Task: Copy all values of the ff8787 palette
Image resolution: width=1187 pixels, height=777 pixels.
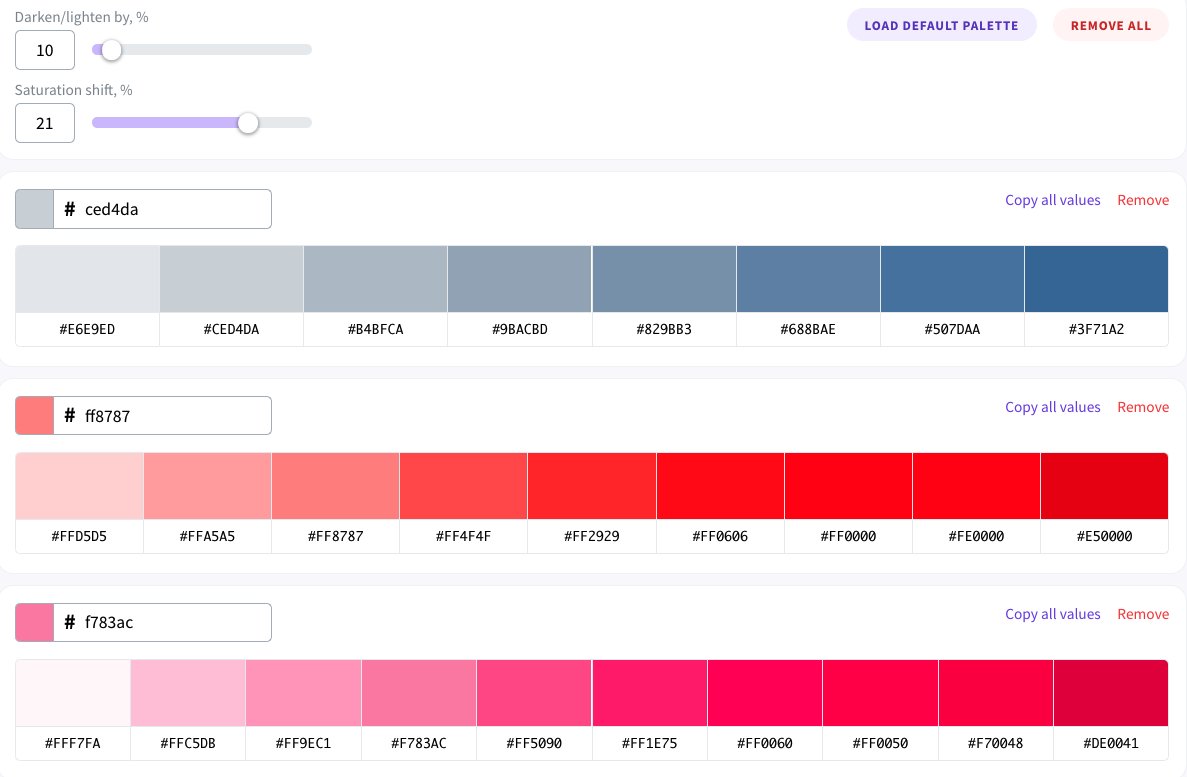Action: pyautogui.click(x=1052, y=407)
